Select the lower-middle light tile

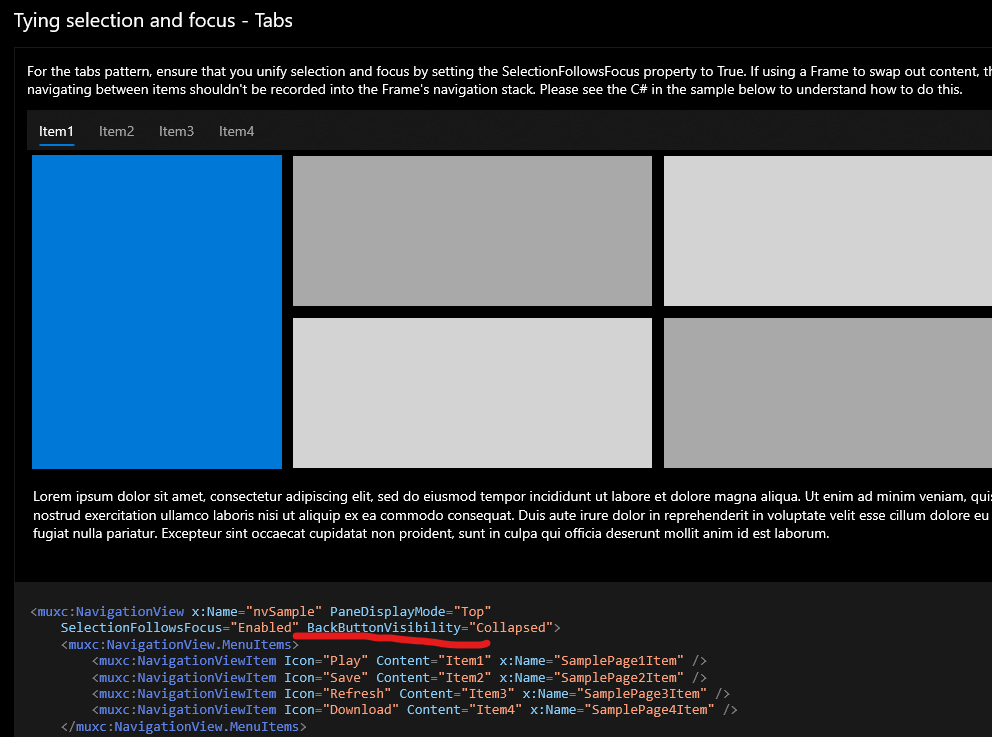(471, 392)
